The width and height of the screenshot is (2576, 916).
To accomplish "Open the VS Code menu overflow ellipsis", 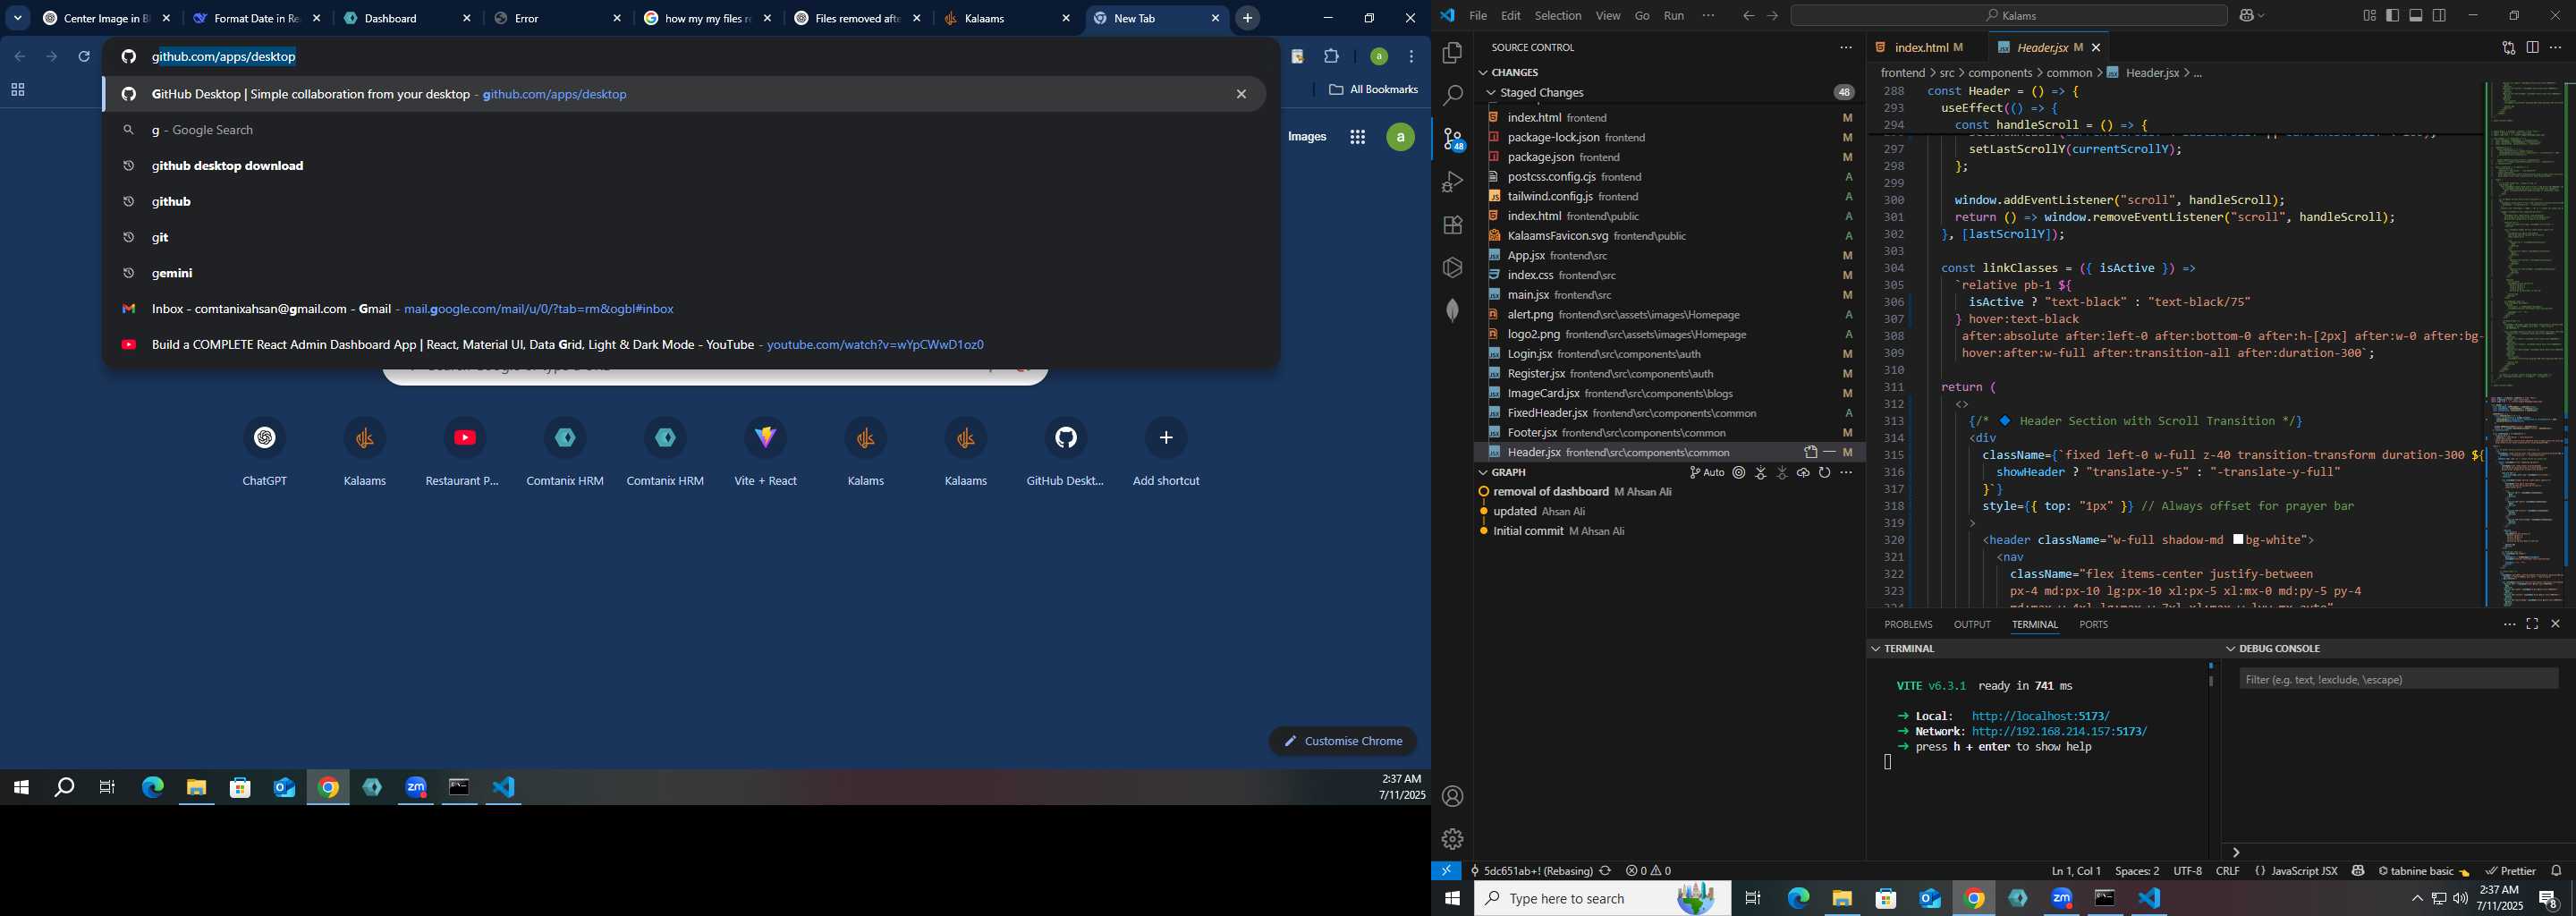I will tap(1708, 16).
